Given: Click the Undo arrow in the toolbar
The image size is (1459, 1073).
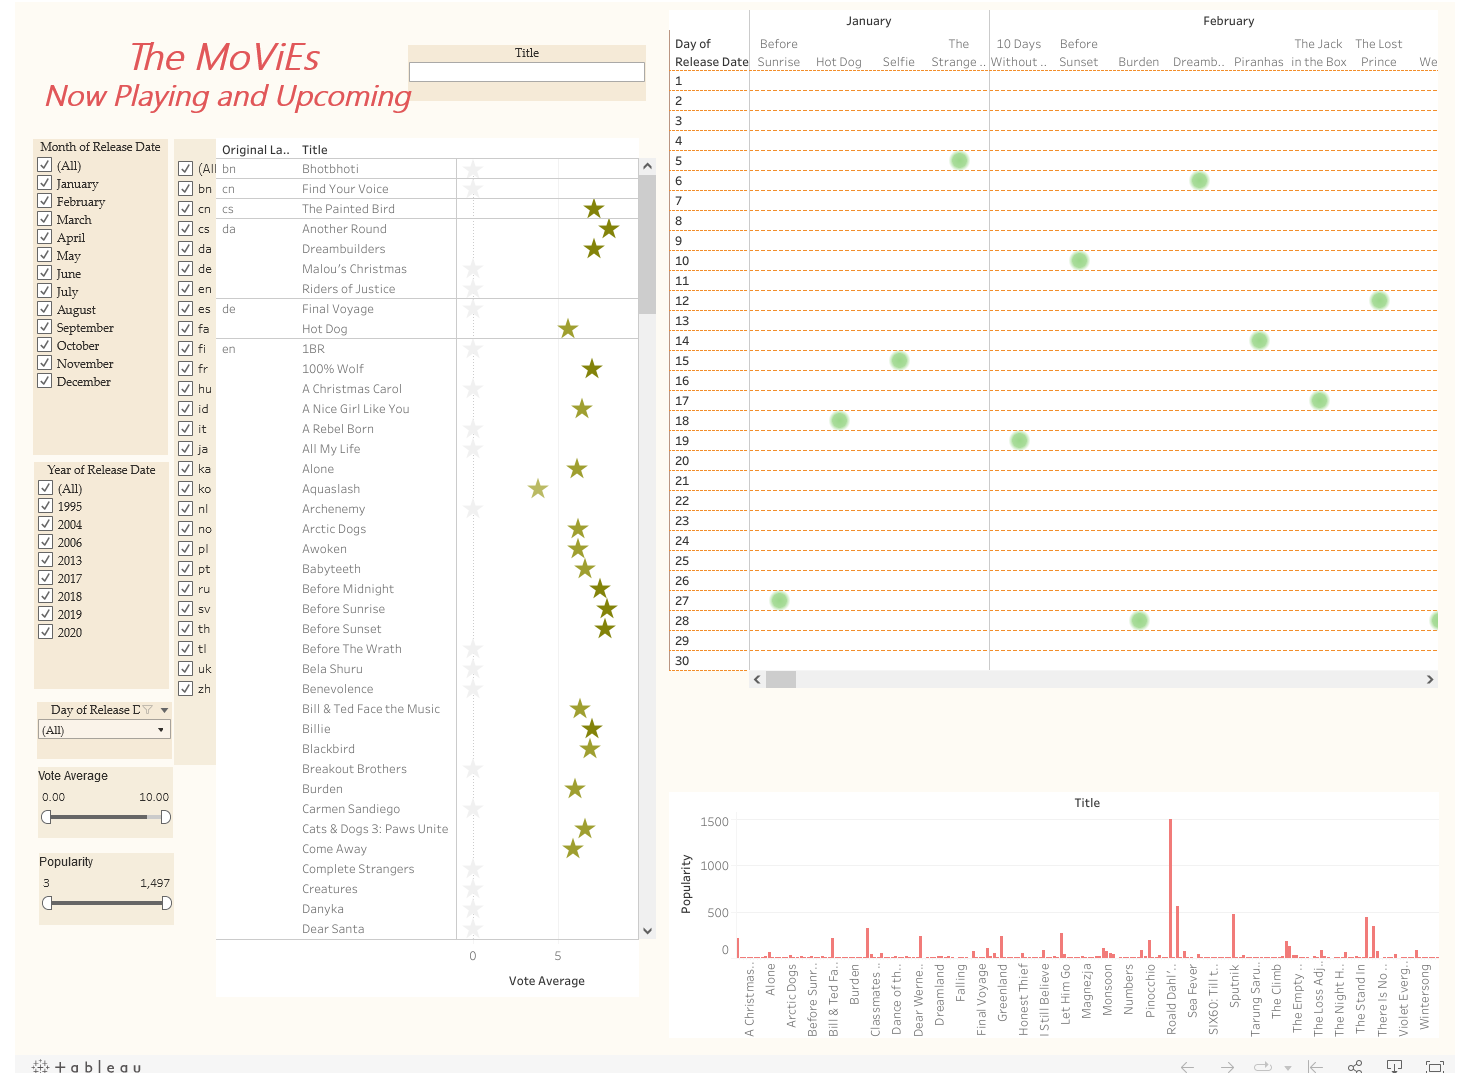Looking at the screenshot, I should coord(1187,1067).
